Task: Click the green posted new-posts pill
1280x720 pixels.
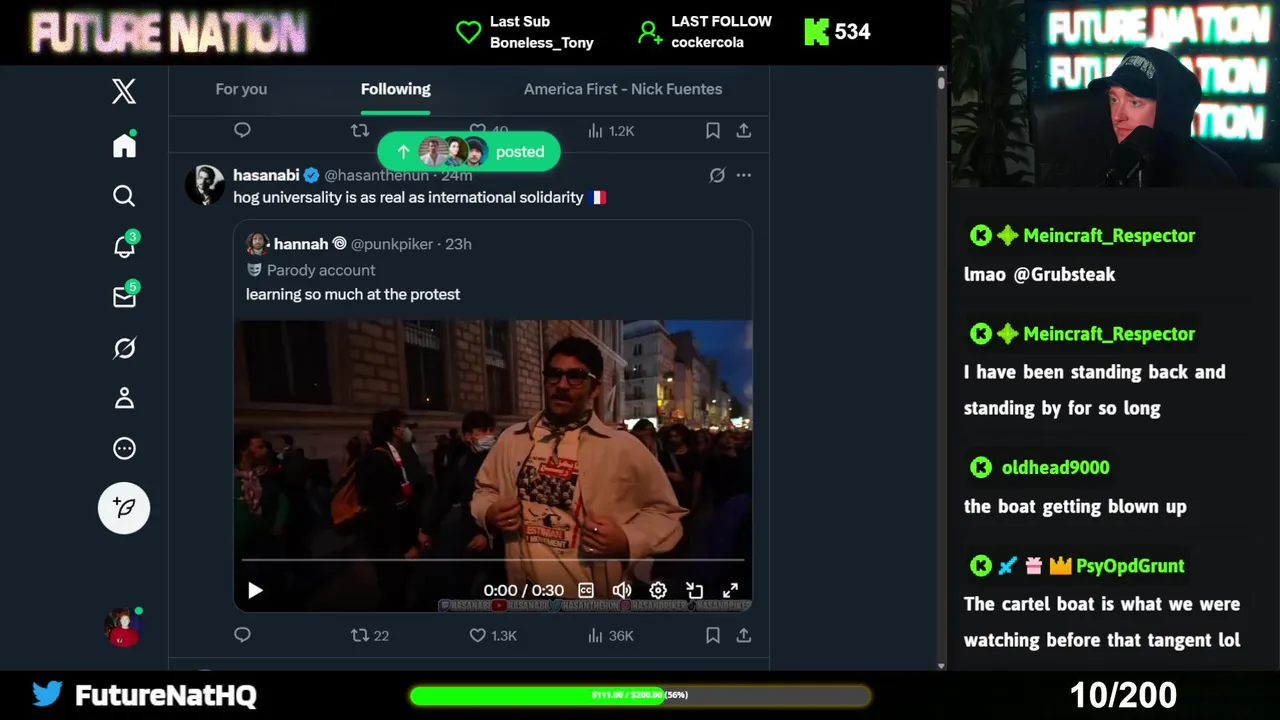Action: [x=468, y=152]
